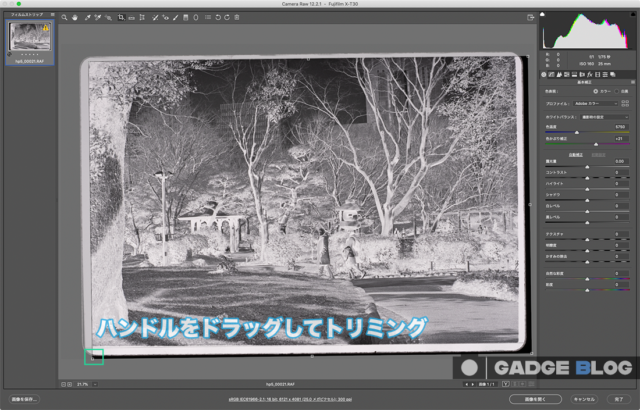
Task: Open the Filmstrip panel menu
Action: 52,14
